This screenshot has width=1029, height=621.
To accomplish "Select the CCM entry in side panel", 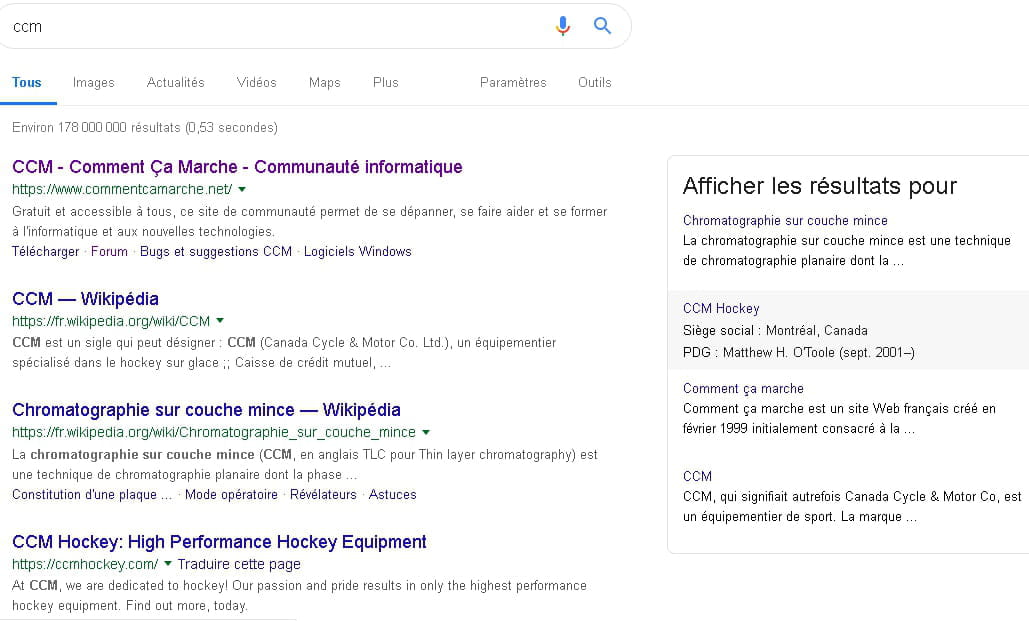I will coord(697,477).
